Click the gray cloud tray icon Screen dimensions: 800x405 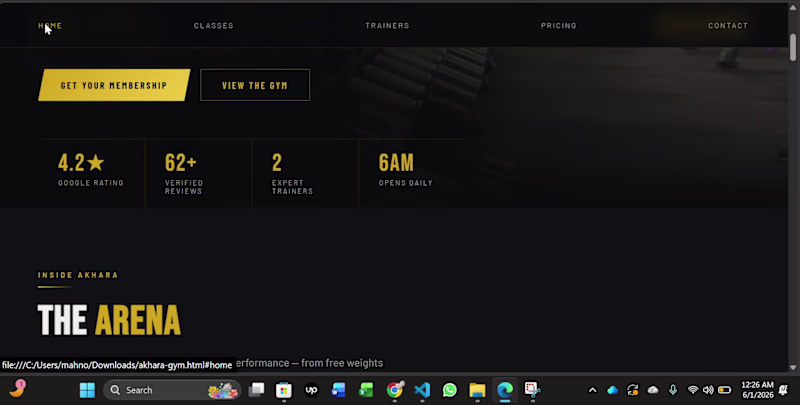(653, 390)
